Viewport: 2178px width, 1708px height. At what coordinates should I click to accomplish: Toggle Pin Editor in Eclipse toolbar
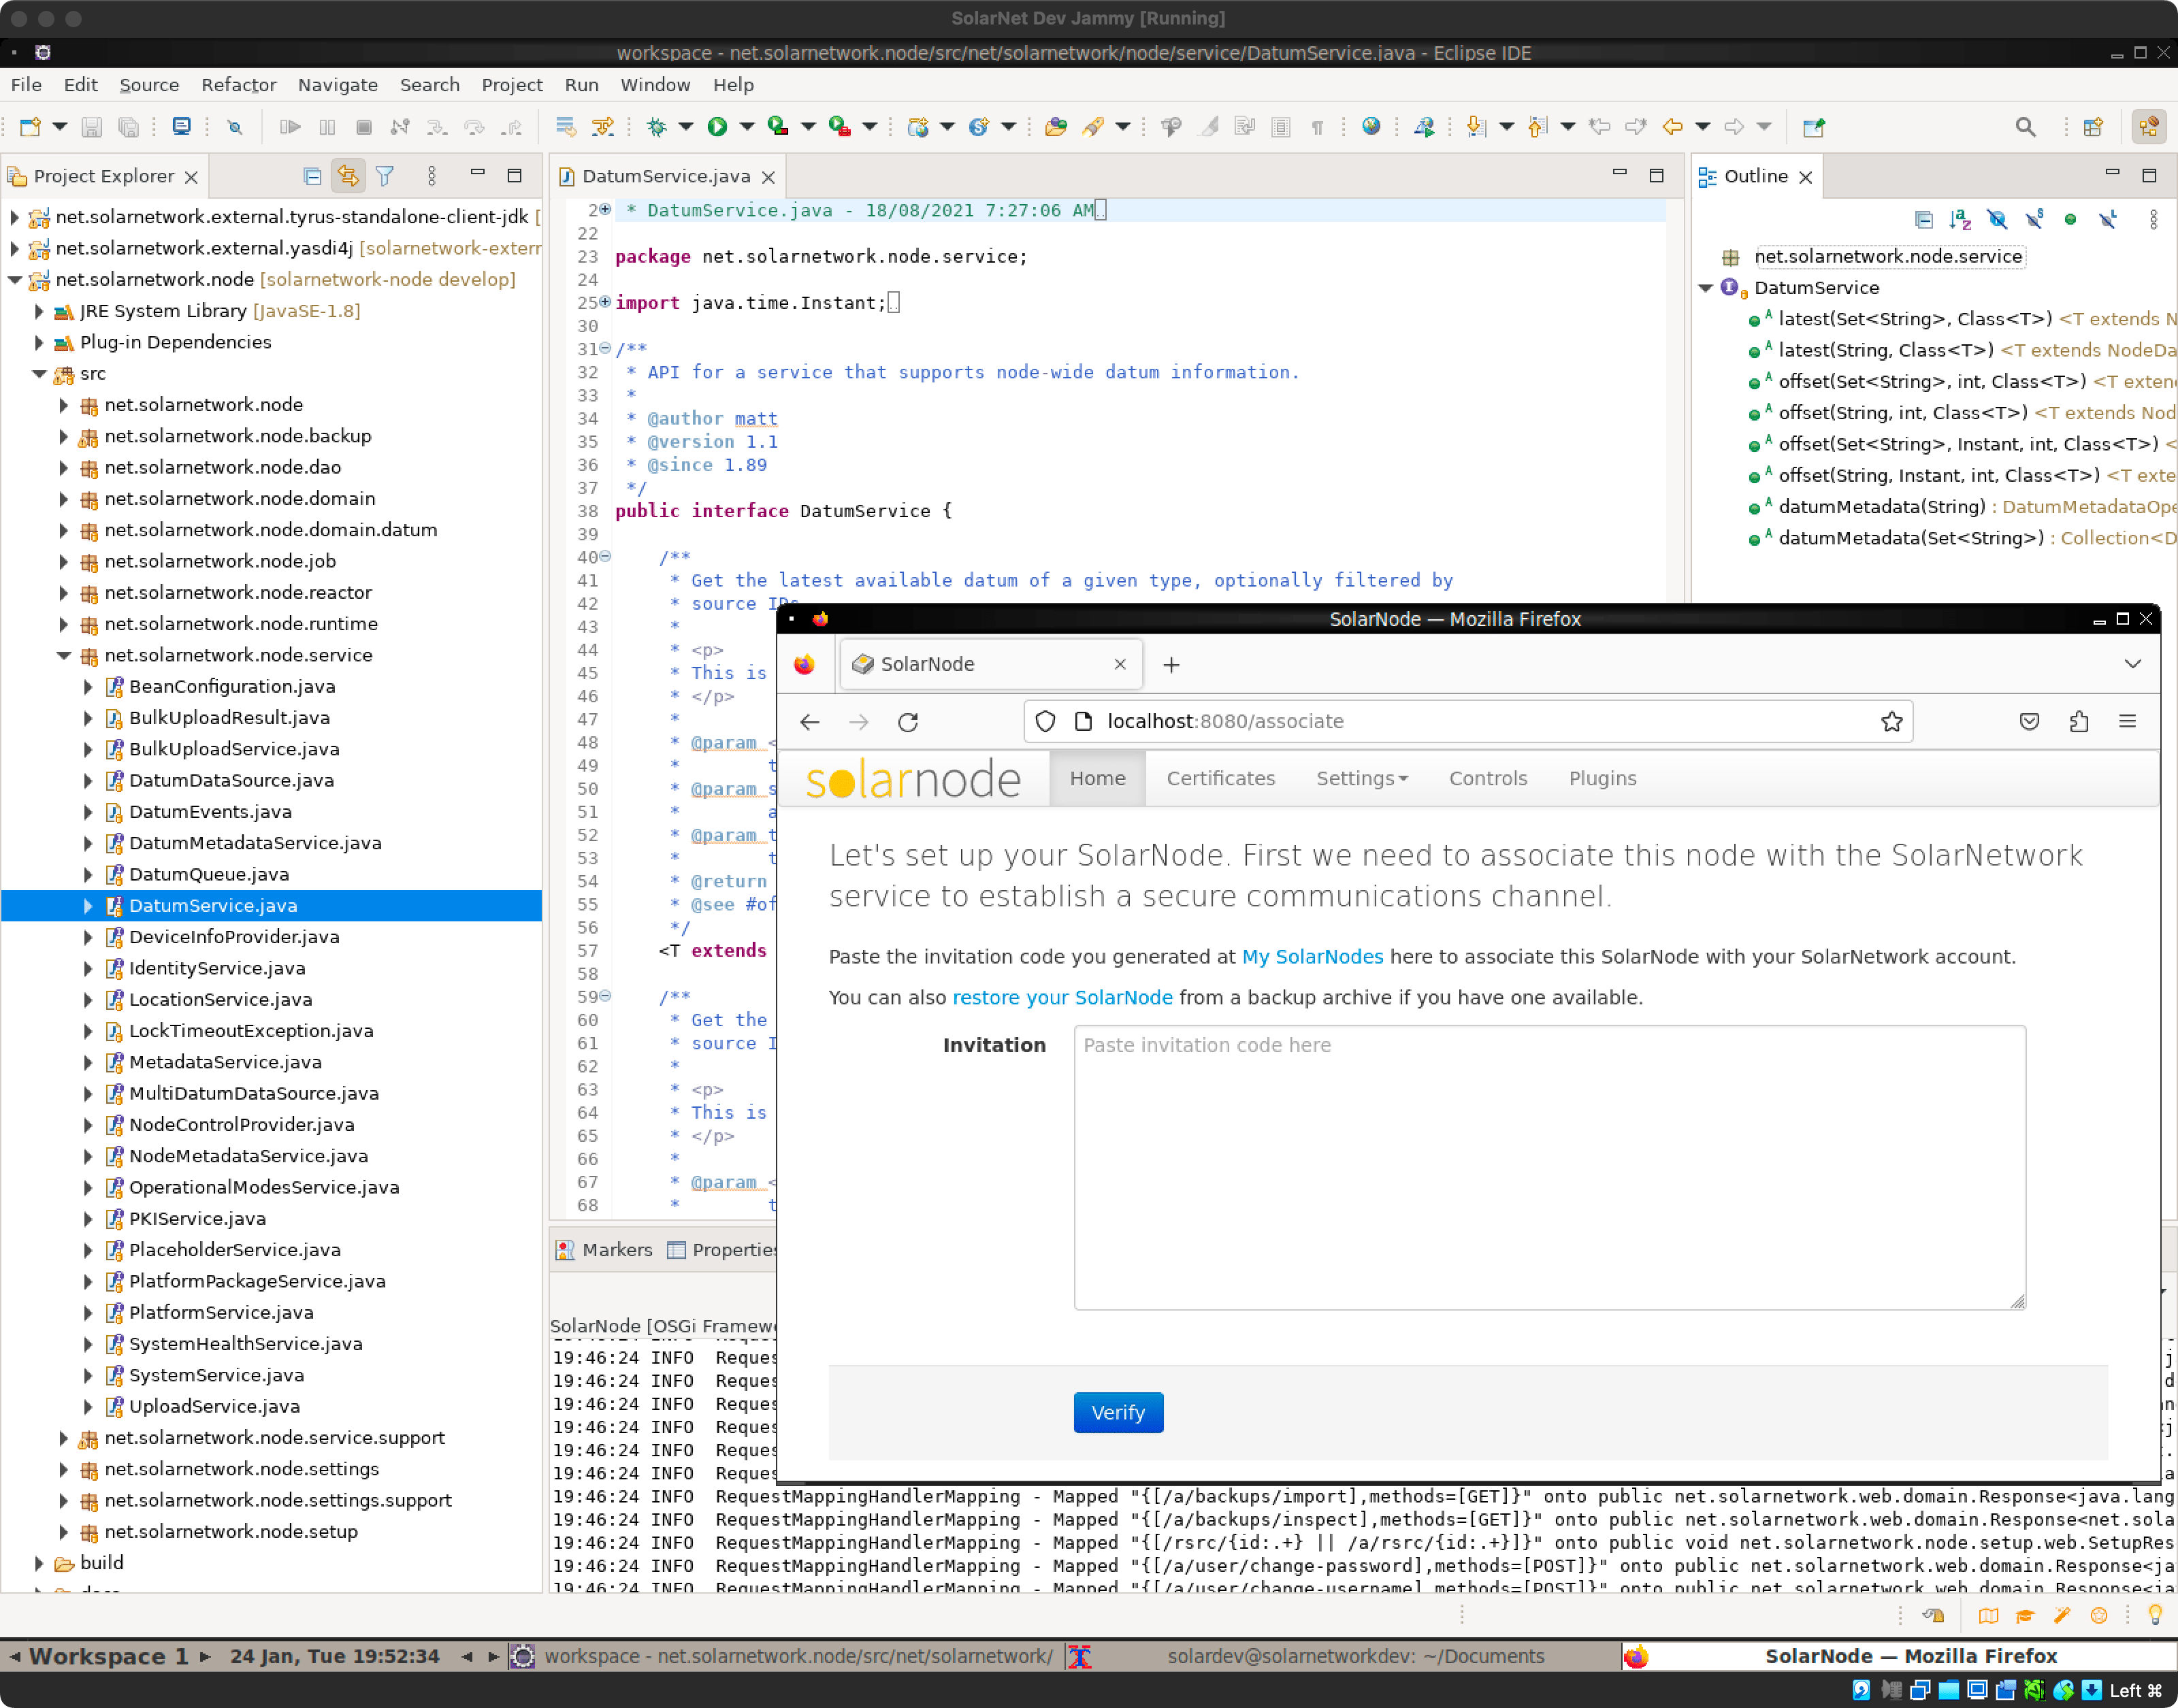tap(1813, 127)
